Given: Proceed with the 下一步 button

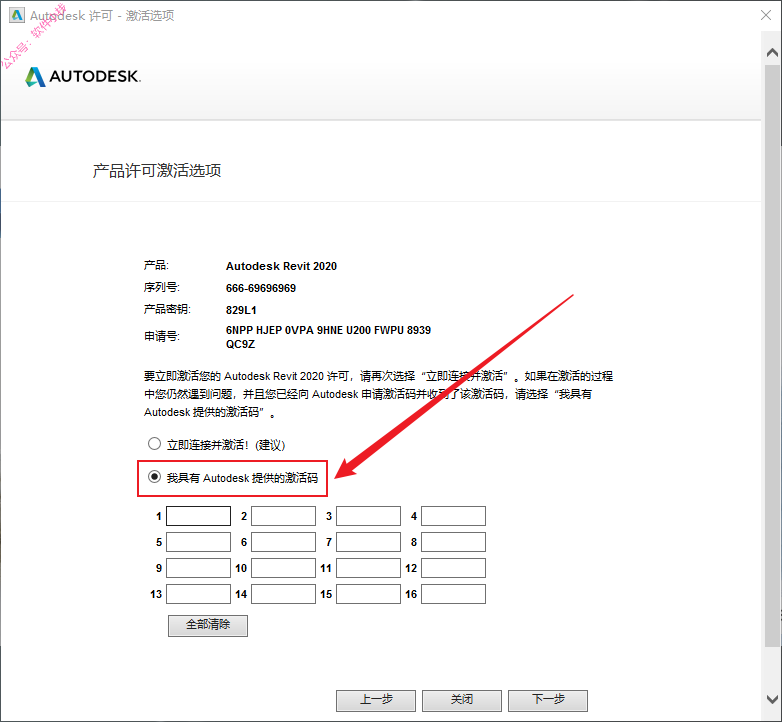Looking at the screenshot, I should click(x=548, y=700).
